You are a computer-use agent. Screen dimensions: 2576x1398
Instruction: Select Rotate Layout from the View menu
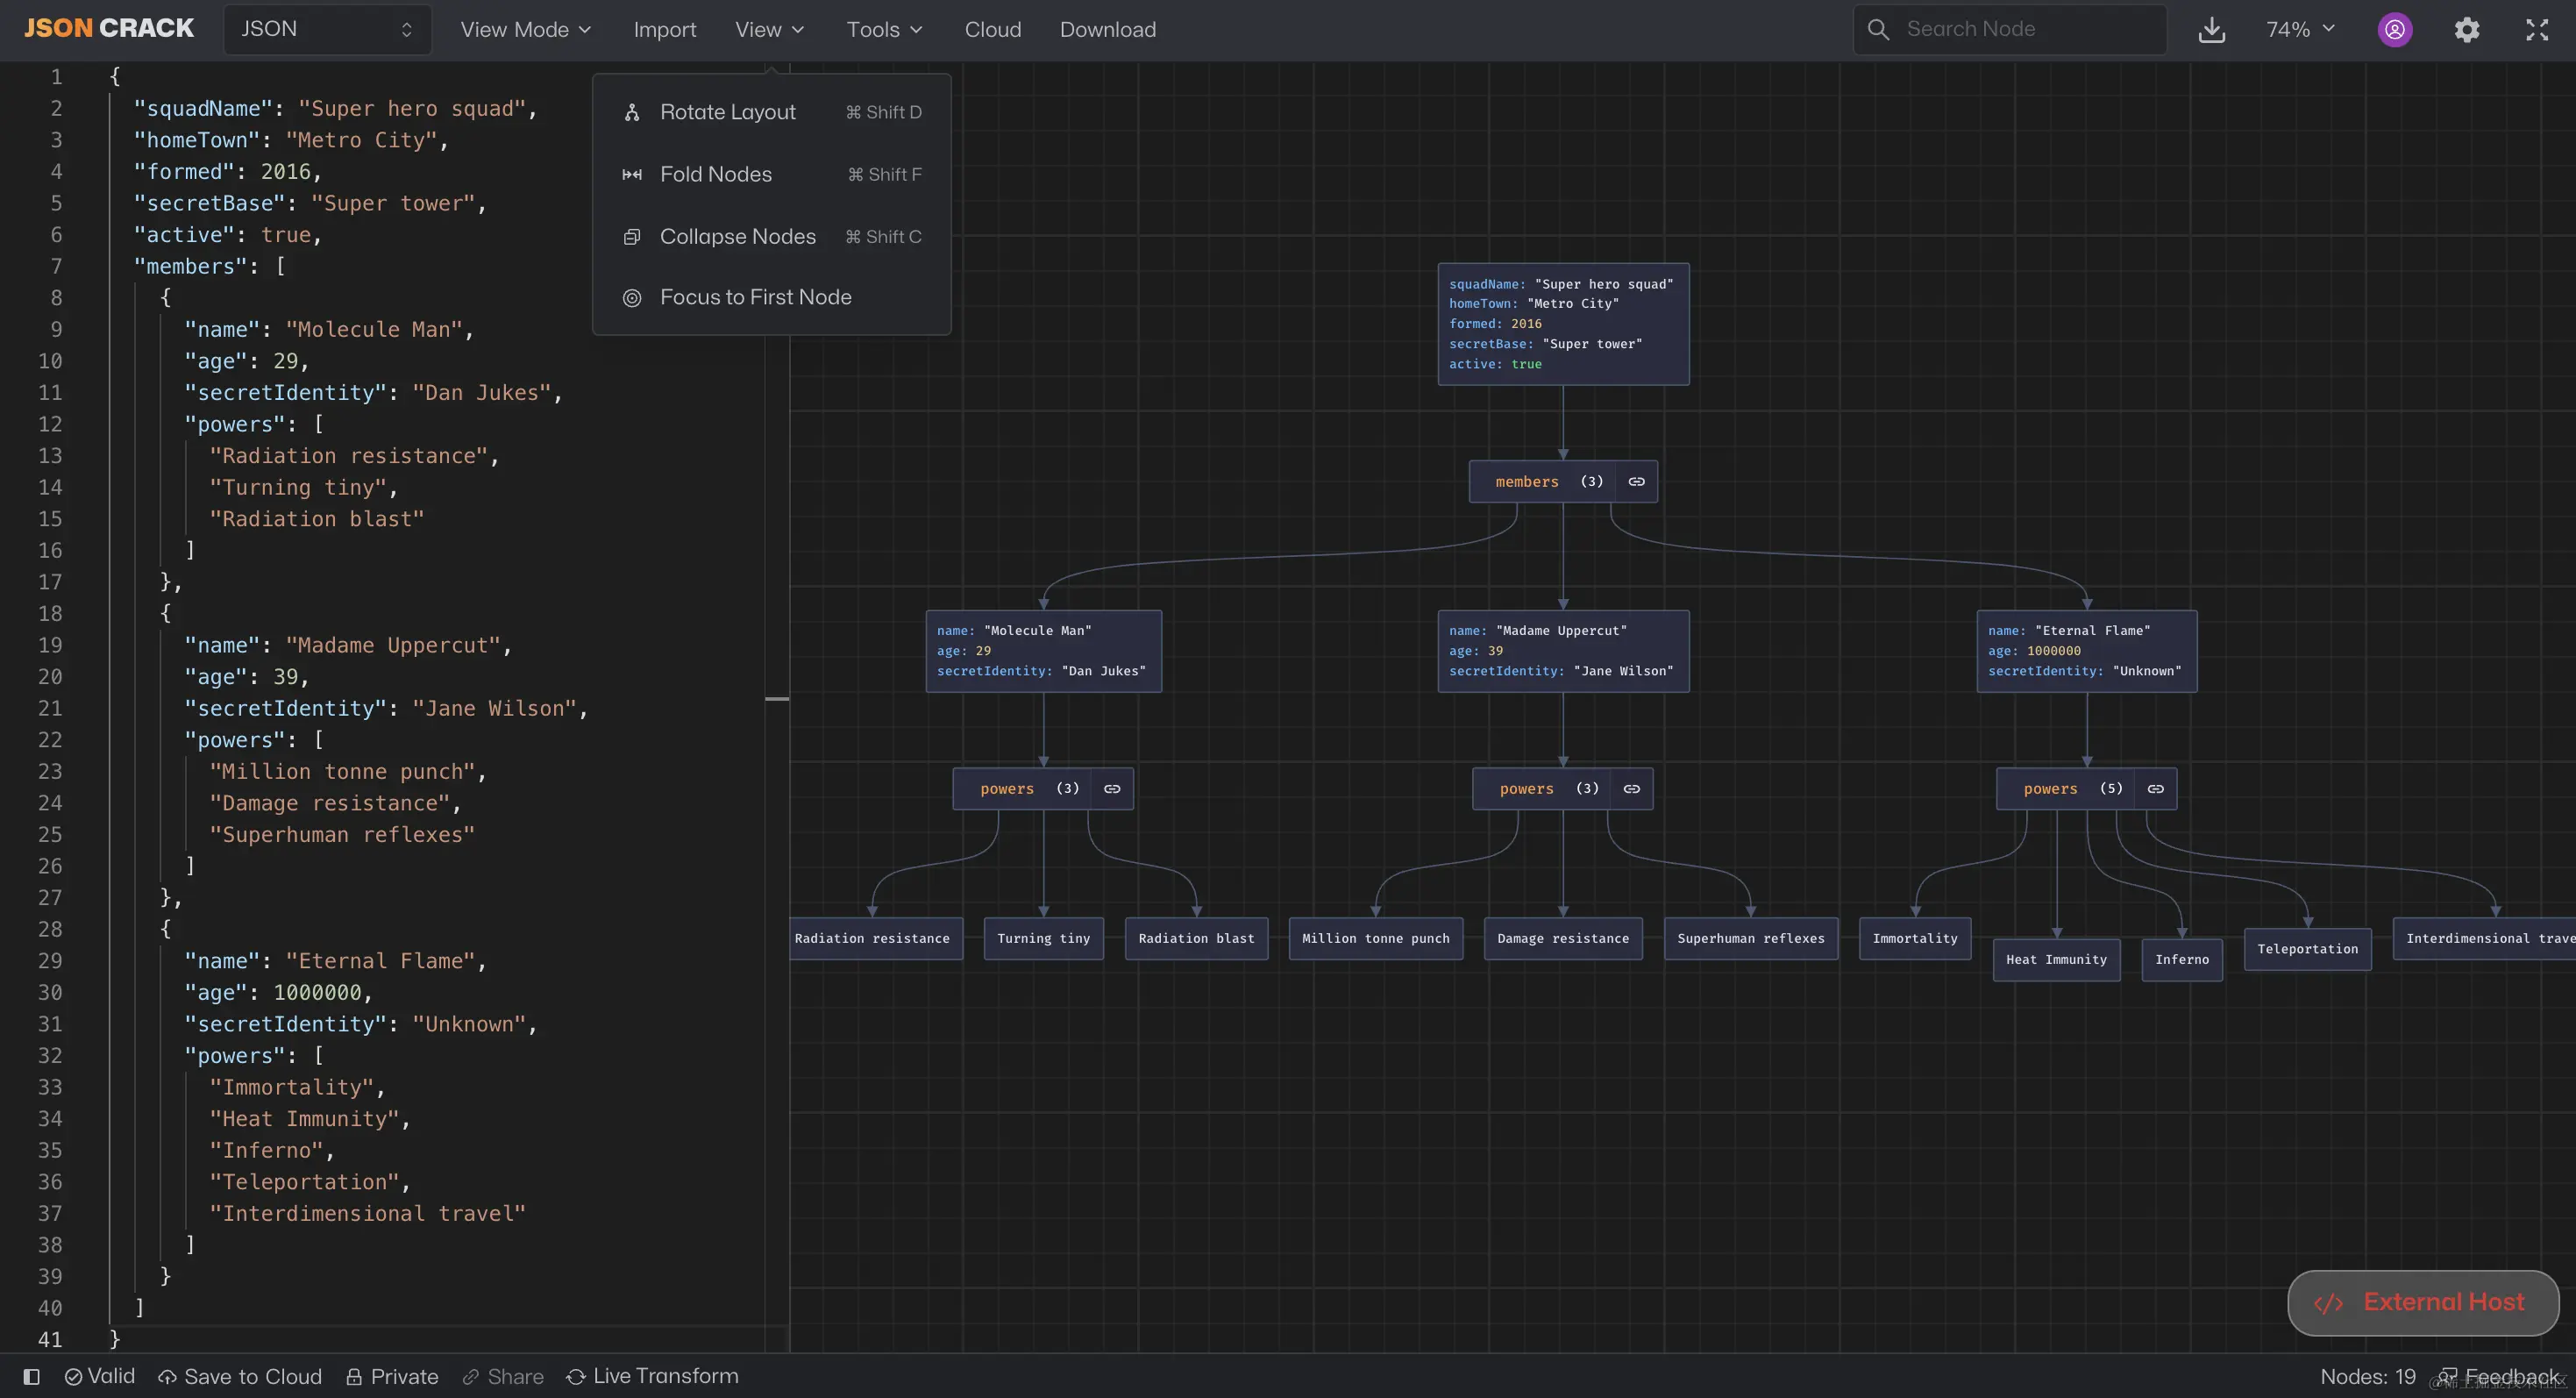click(727, 112)
